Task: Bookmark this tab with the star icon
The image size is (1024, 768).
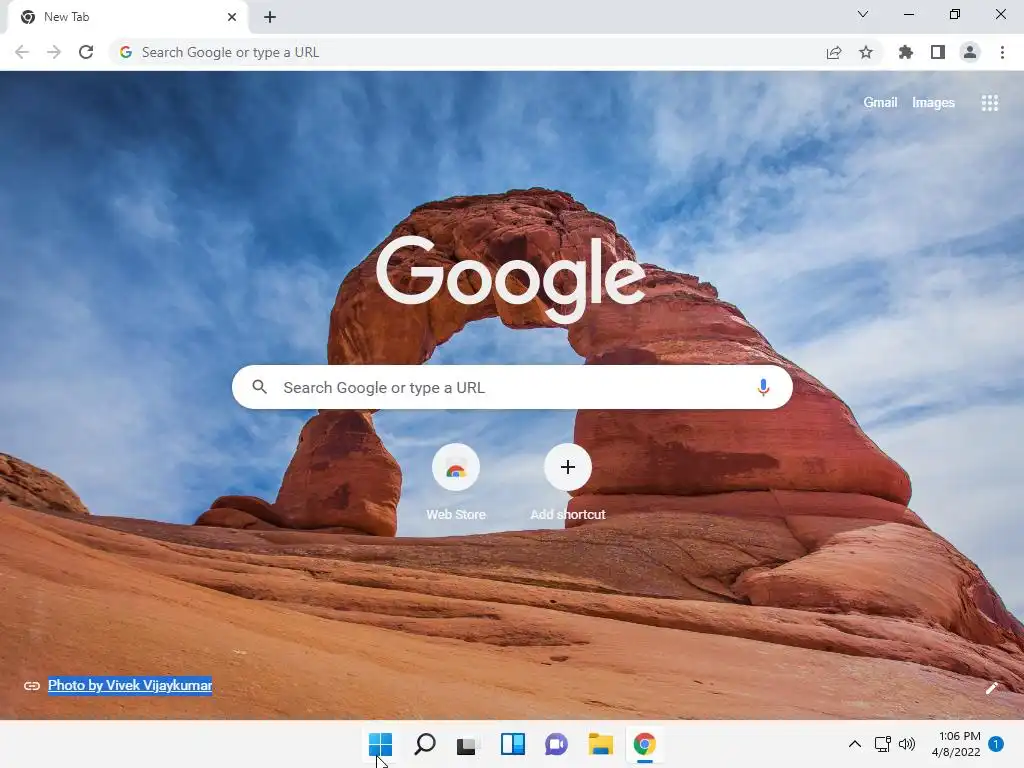Action: (866, 52)
